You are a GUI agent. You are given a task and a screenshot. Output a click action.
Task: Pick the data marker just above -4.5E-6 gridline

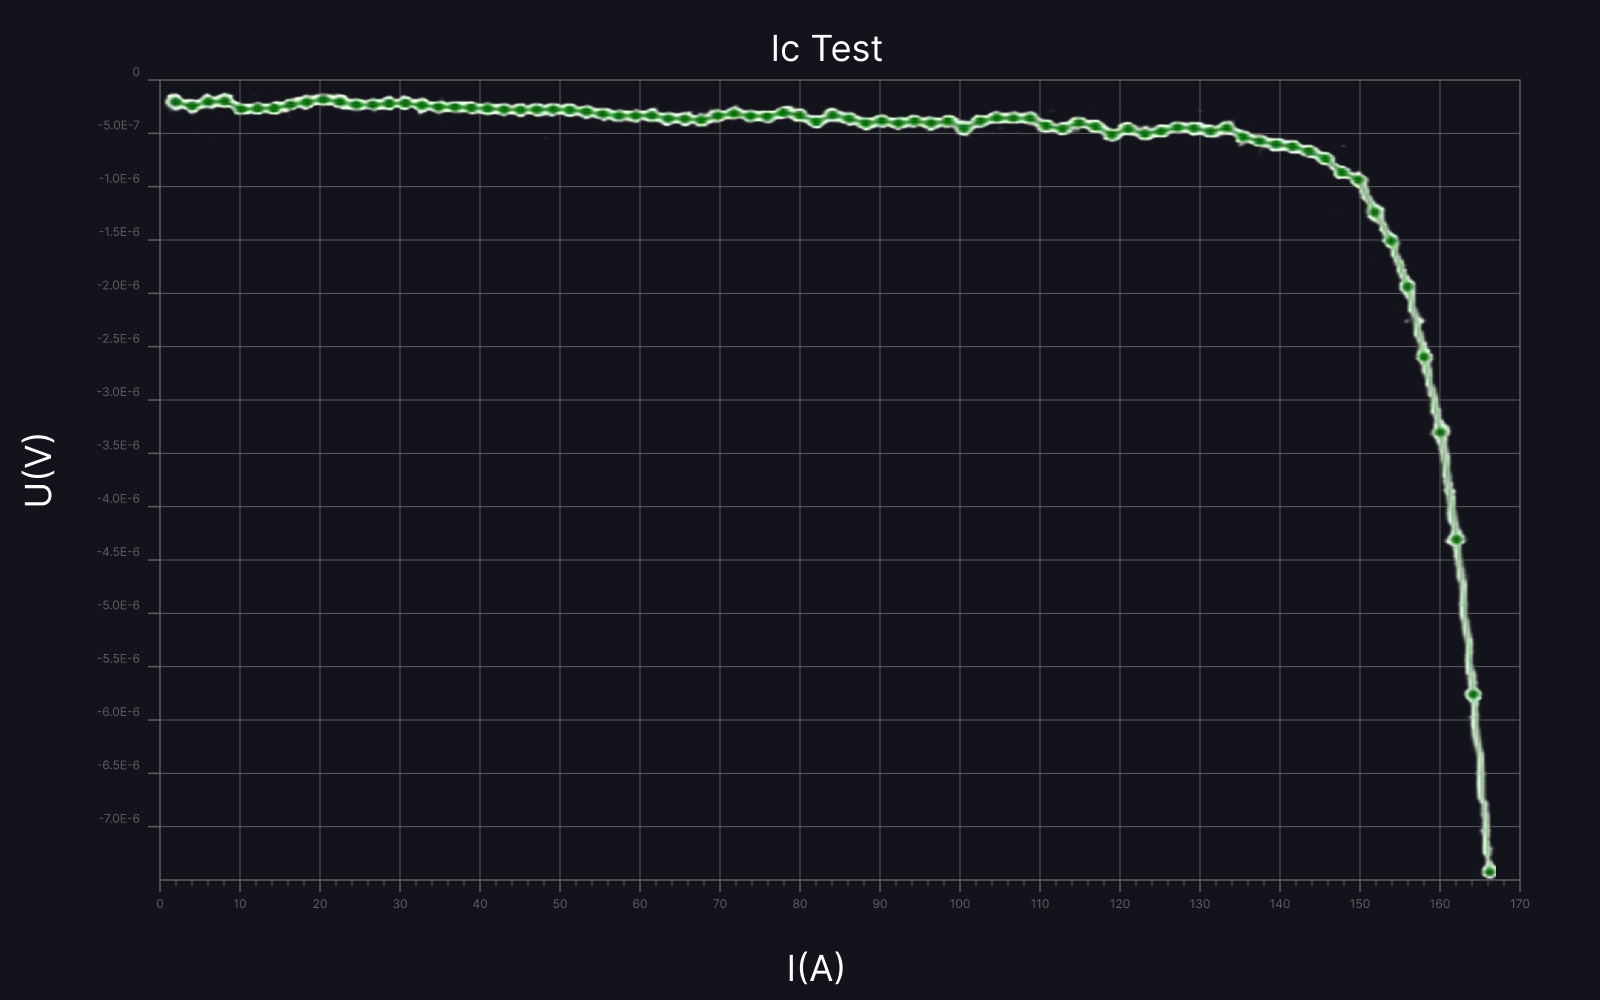tap(1456, 539)
